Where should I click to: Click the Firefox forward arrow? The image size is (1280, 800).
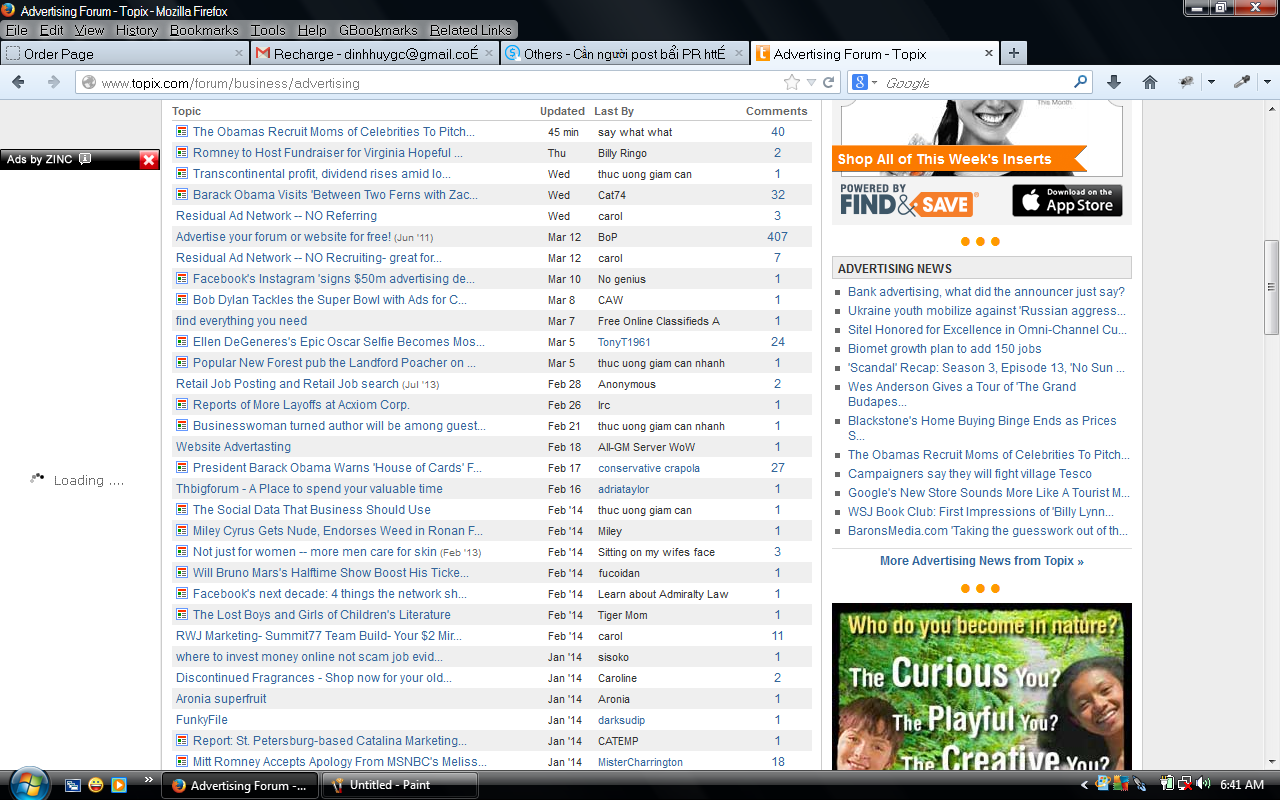tap(53, 82)
